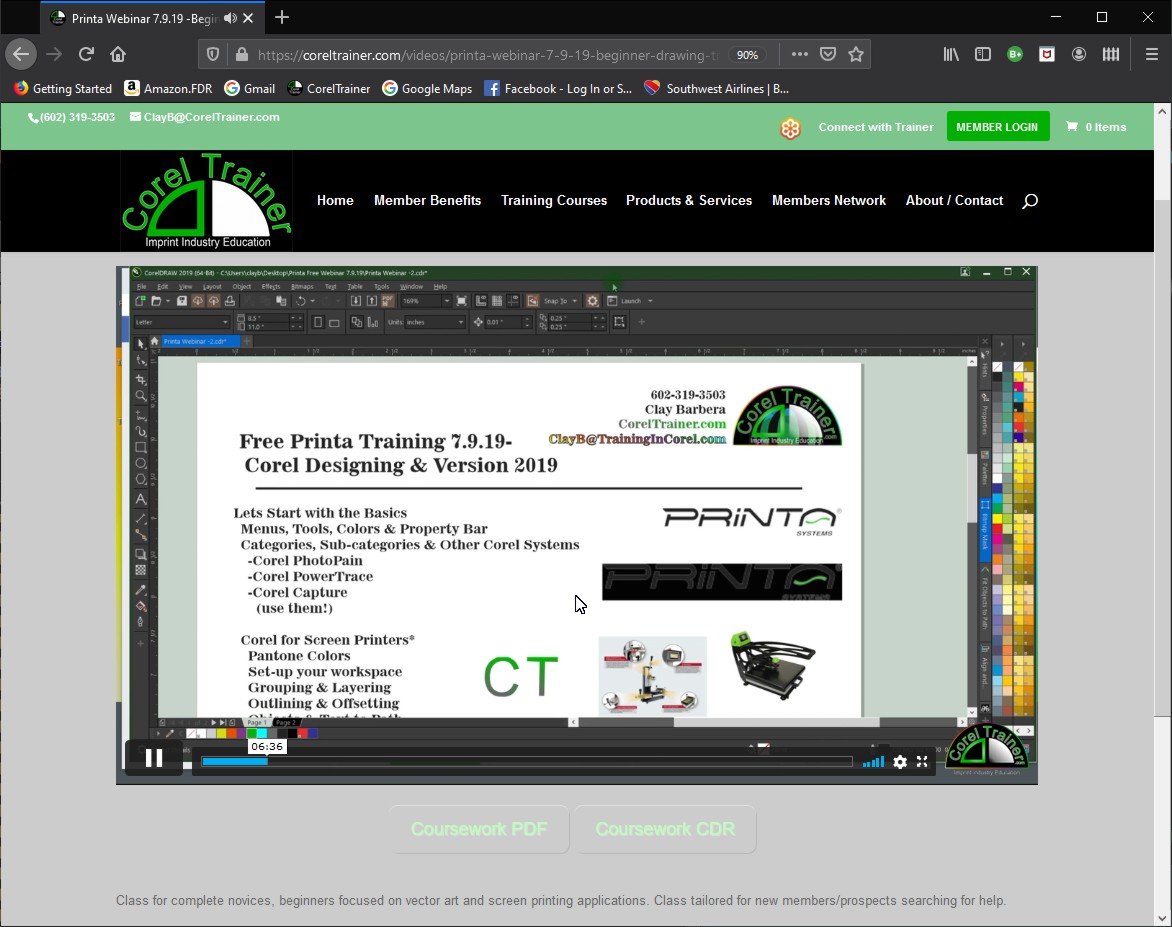
Task: Open the Amazon.FDR bookmark
Action: pos(168,88)
